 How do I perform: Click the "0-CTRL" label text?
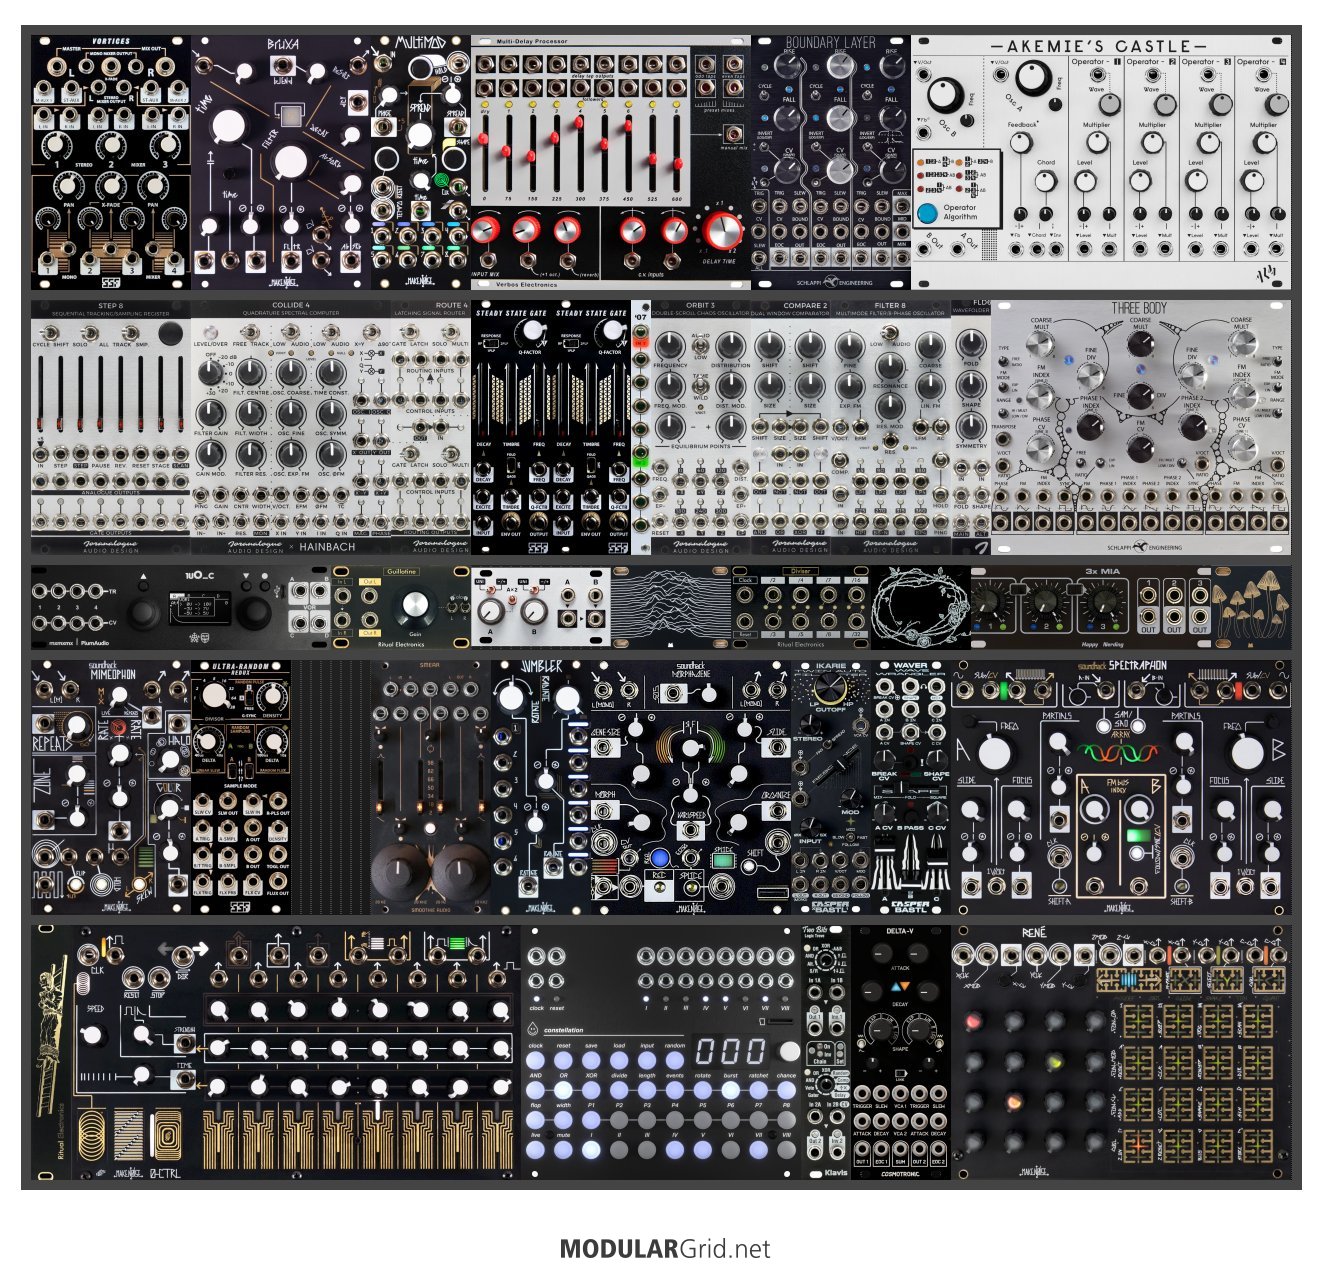(165, 1172)
